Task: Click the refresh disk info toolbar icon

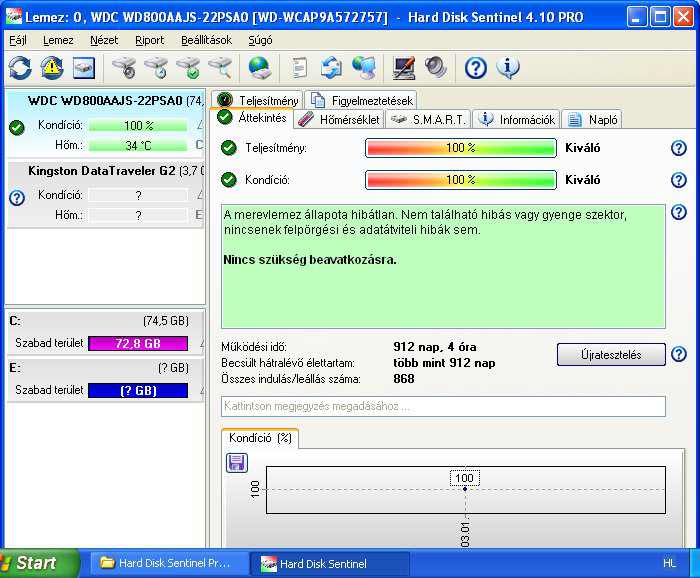Action: coord(20,68)
